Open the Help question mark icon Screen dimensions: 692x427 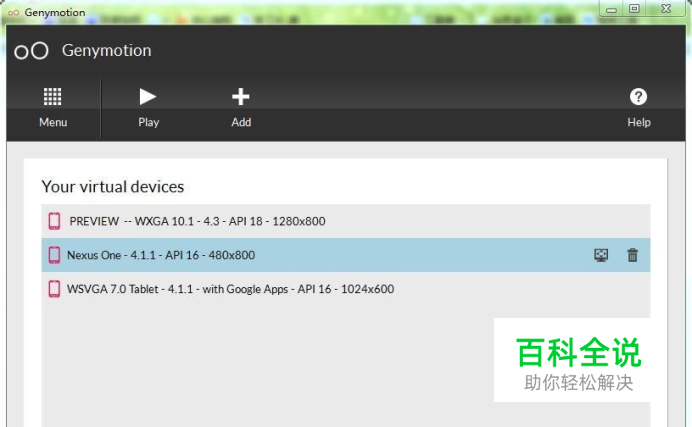coord(638,97)
